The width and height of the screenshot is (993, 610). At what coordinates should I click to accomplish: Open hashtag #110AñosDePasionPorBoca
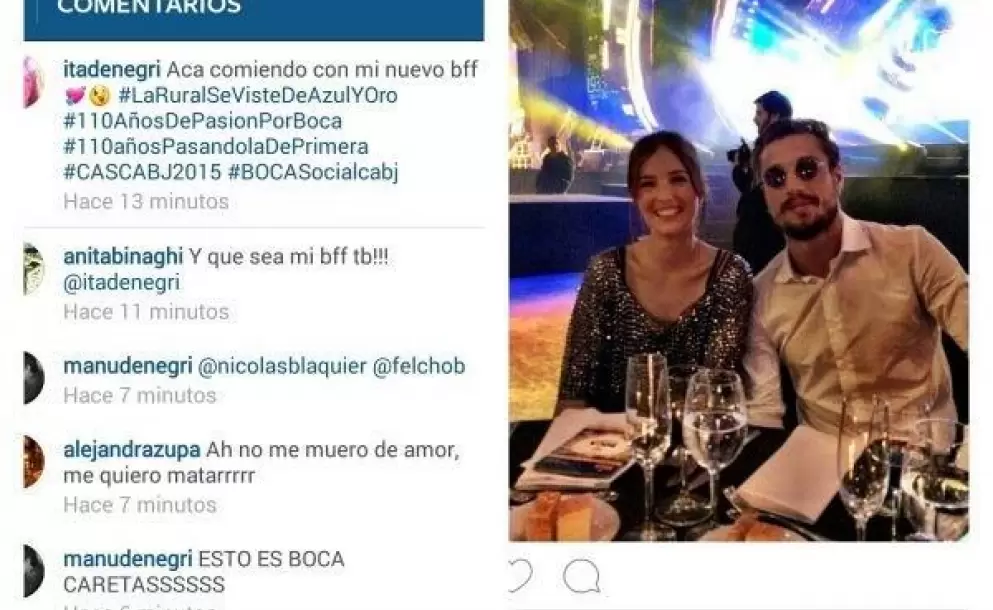click(203, 121)
